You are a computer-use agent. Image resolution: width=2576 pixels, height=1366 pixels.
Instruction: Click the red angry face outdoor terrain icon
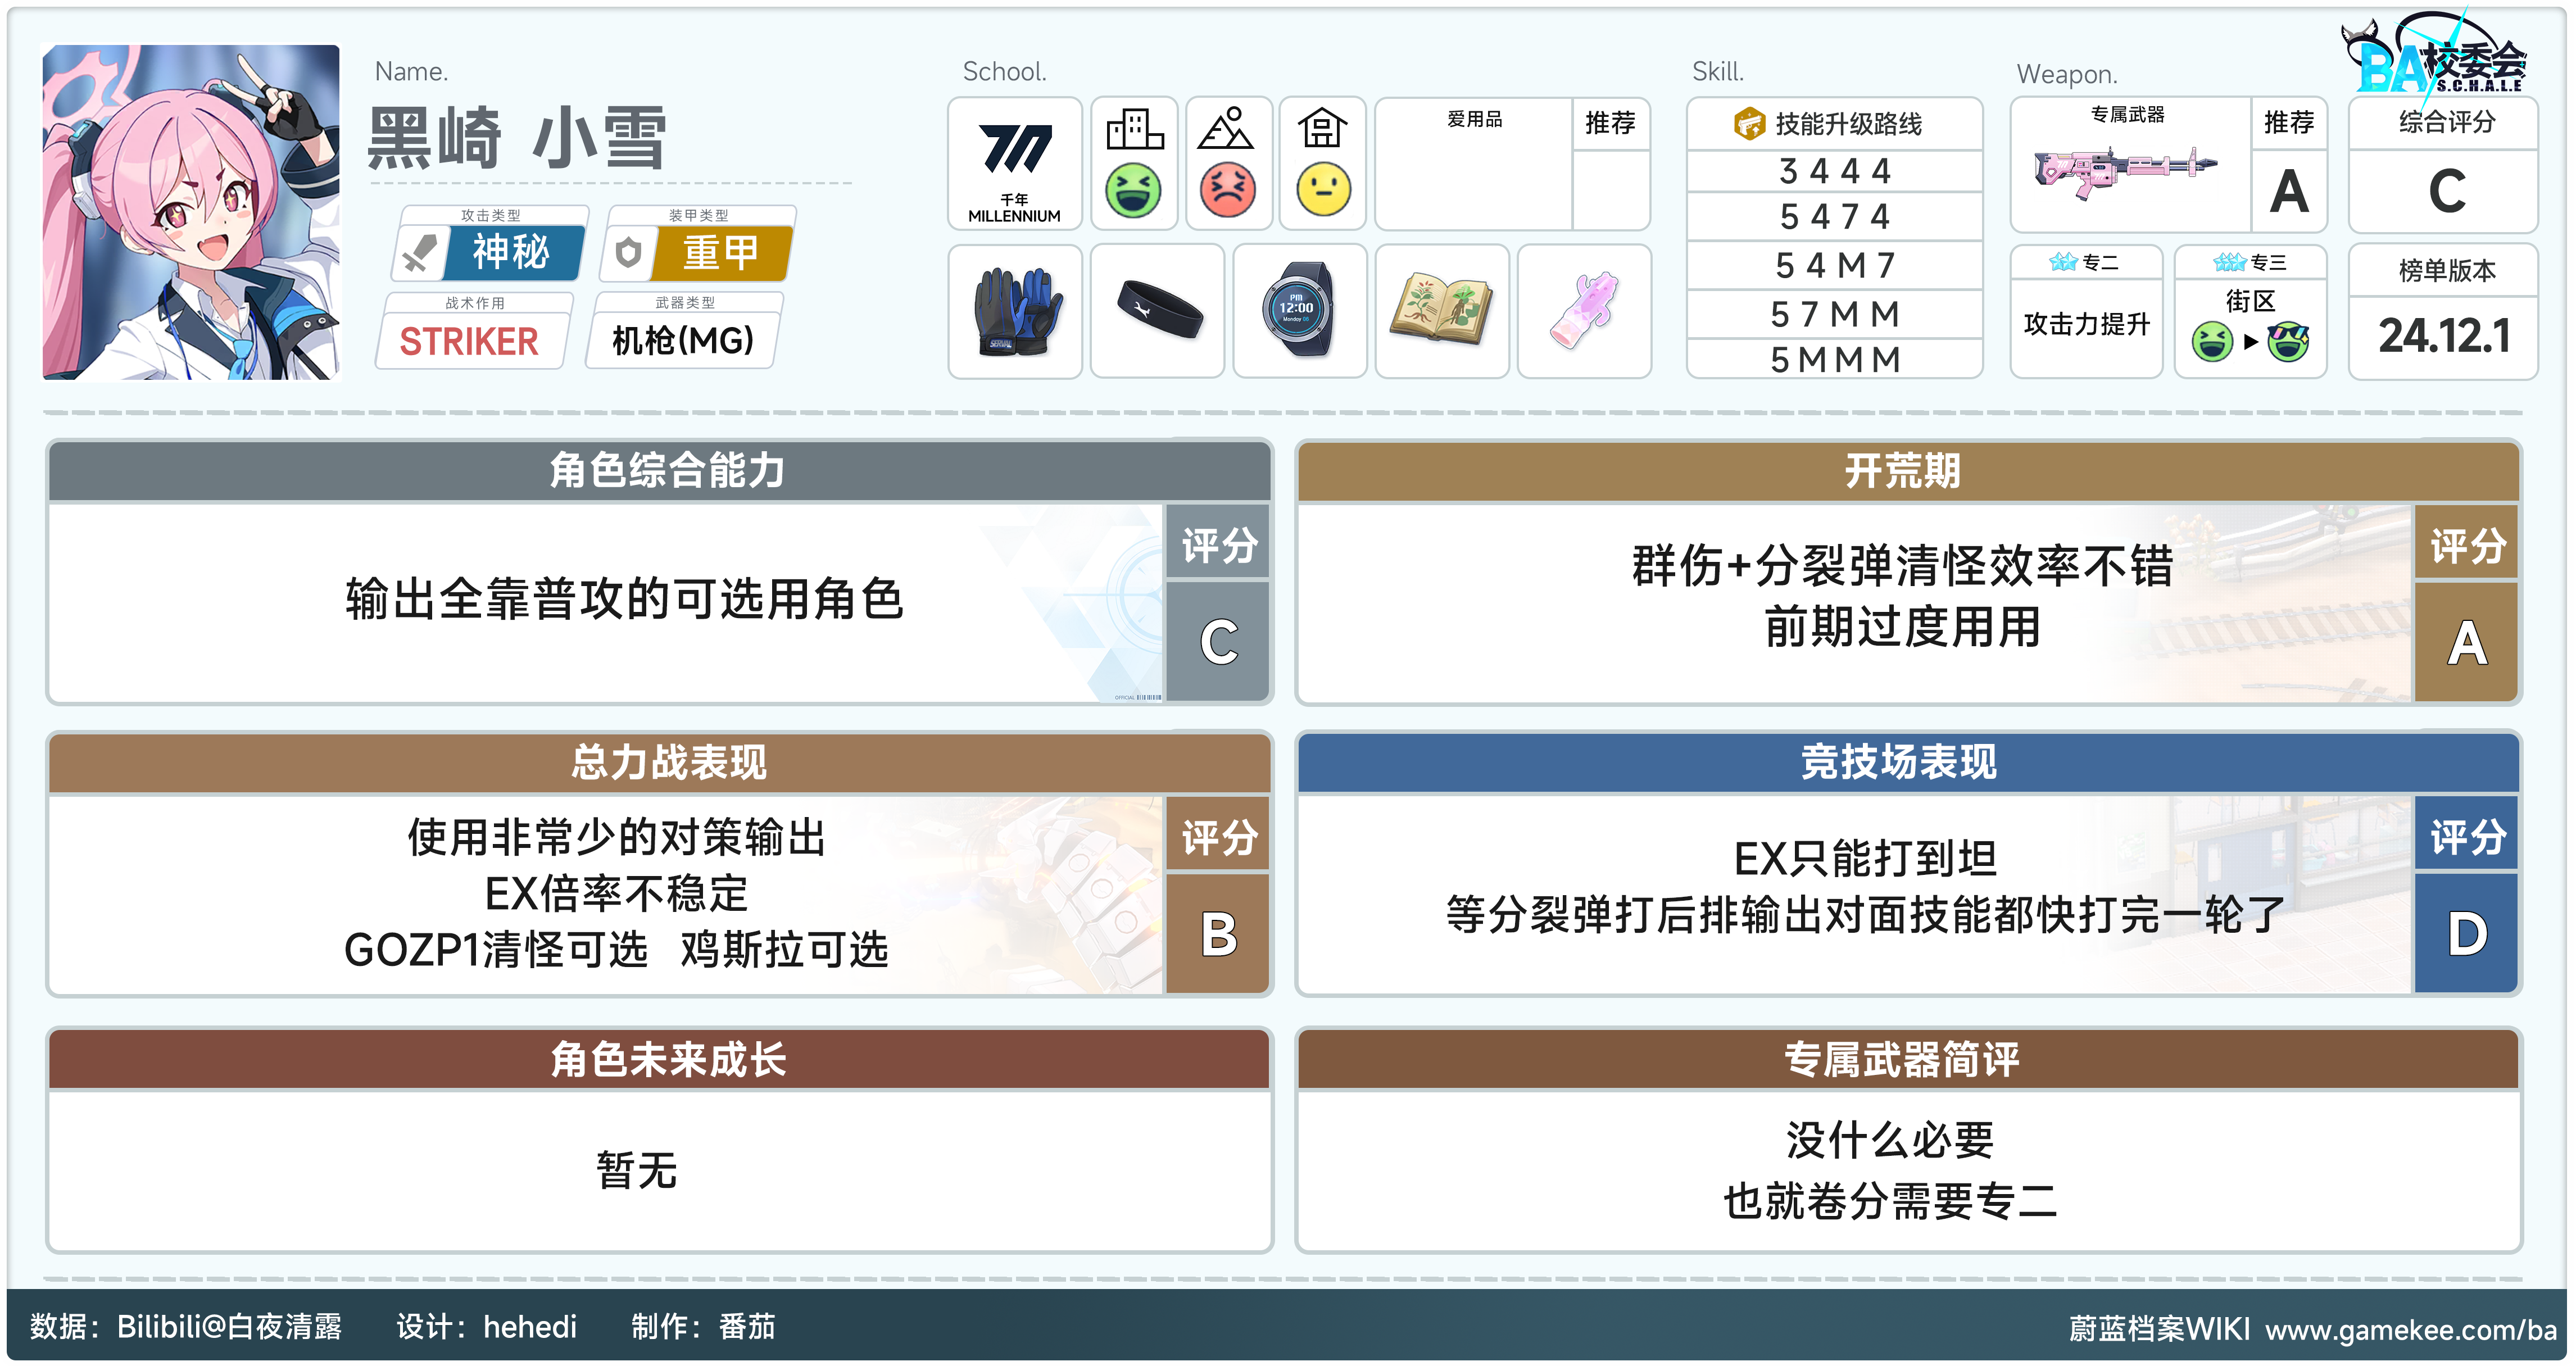point(1228,190)
